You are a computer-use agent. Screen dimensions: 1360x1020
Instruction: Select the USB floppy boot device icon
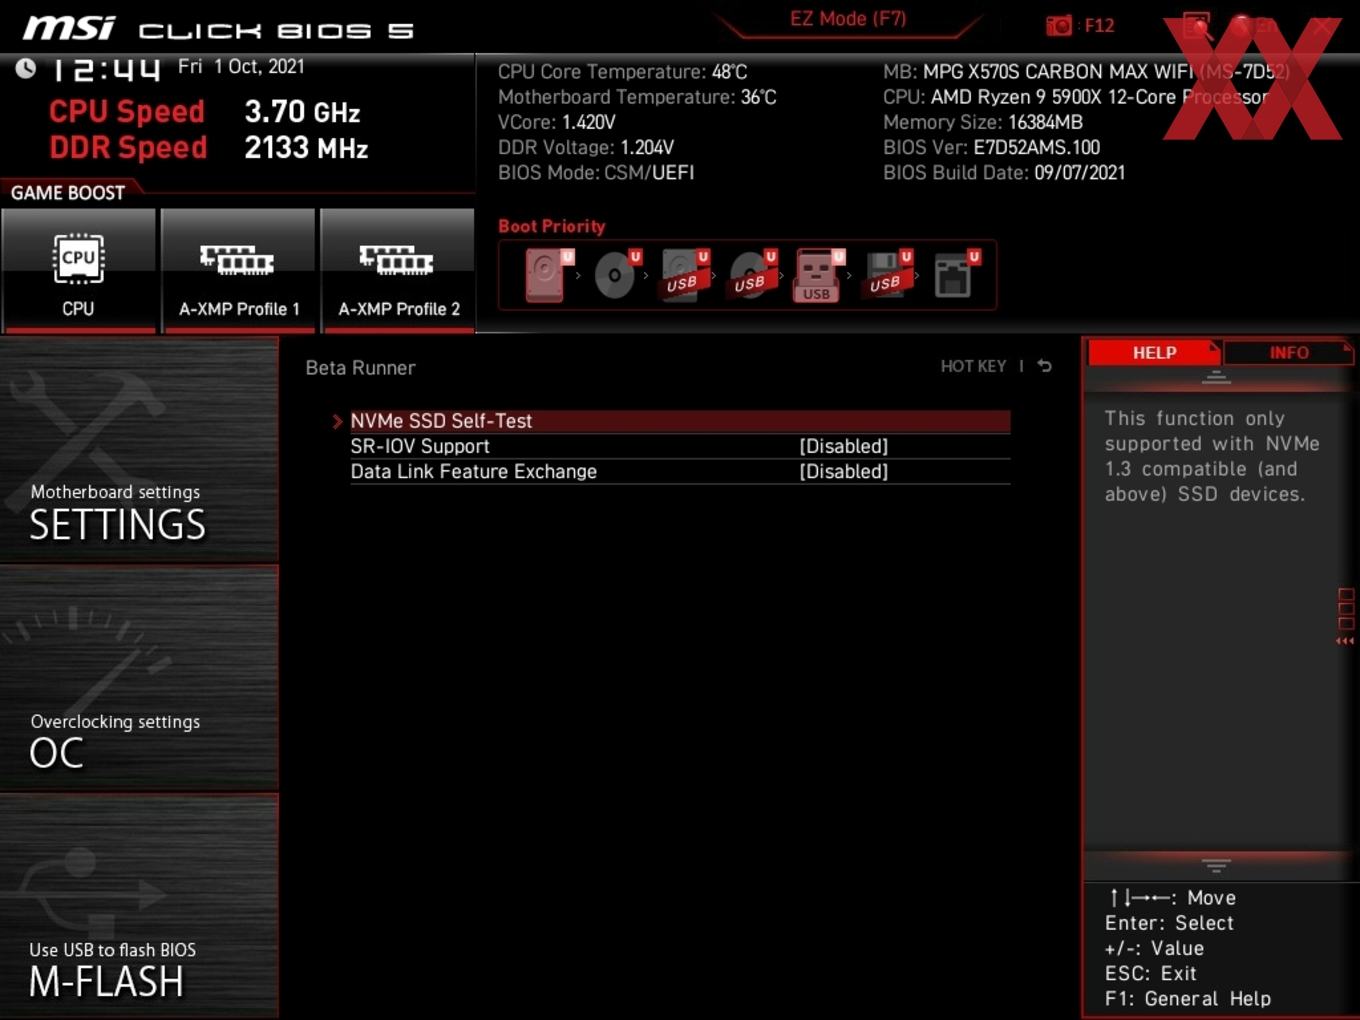(x=888, y=274)
